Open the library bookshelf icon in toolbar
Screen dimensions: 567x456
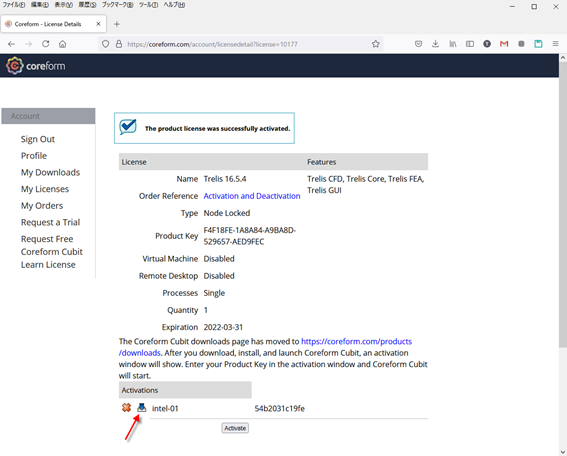453,44
